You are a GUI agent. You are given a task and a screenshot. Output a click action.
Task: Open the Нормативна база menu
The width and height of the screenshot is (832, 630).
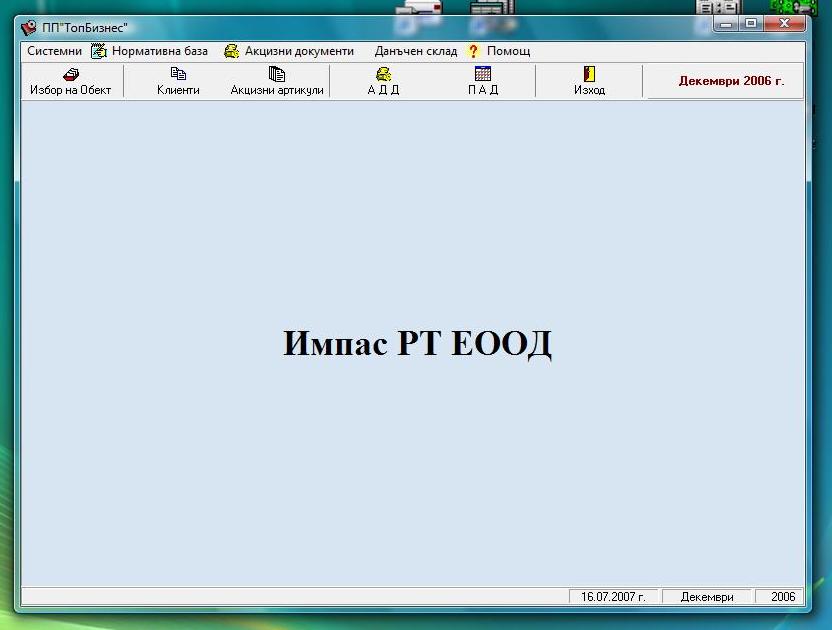(x=160, y=51)
